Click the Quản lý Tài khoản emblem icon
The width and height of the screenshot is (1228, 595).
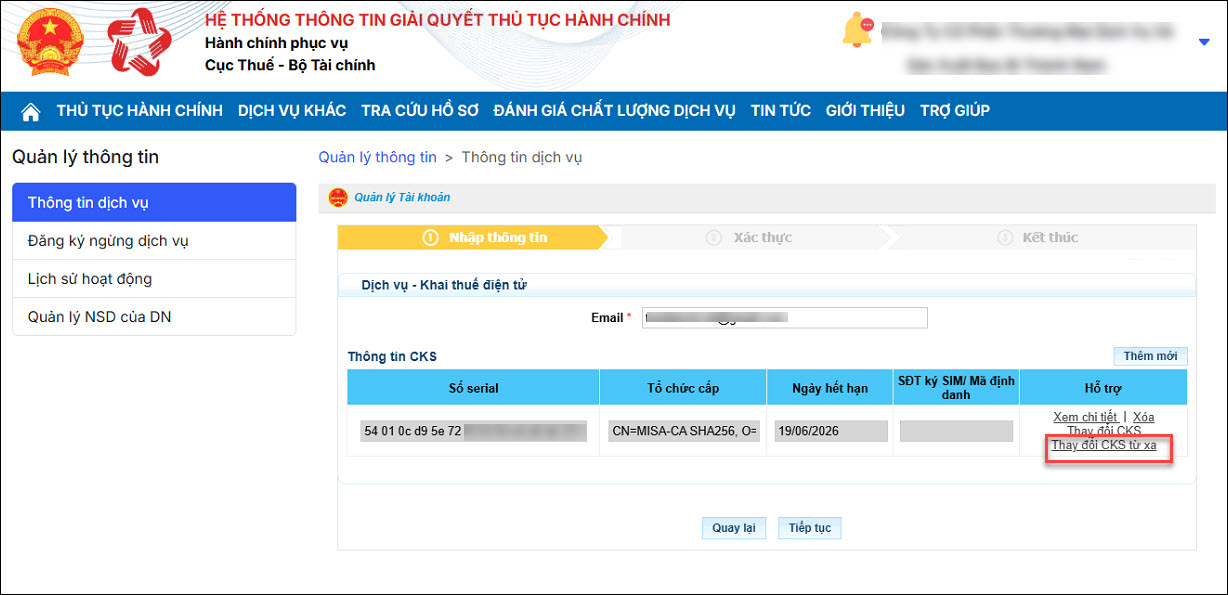coord(338,198)
